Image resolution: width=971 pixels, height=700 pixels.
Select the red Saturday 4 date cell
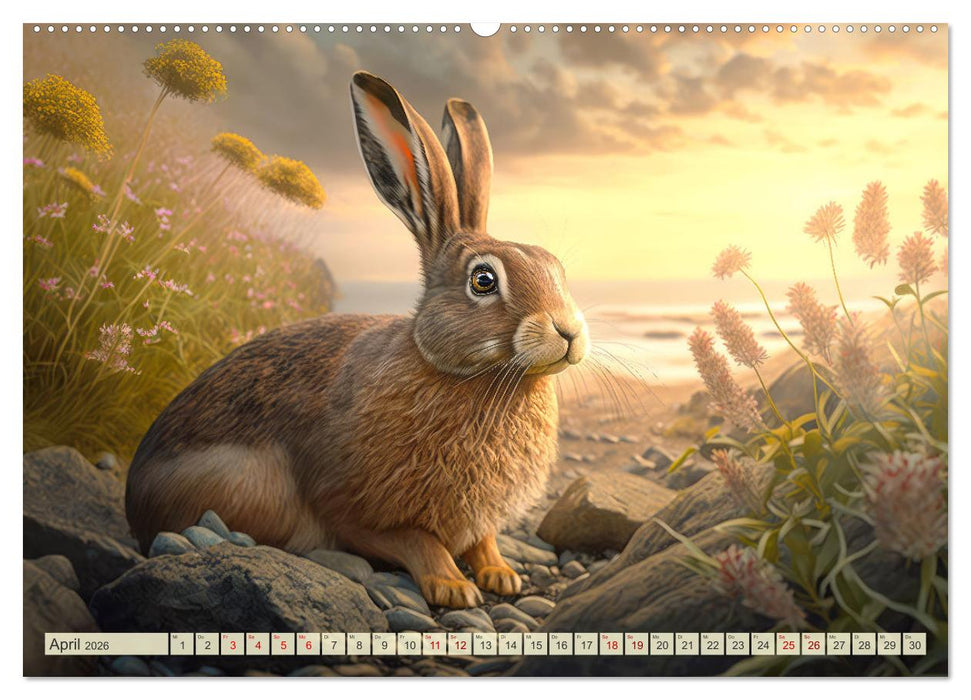(x=257, y=647)
